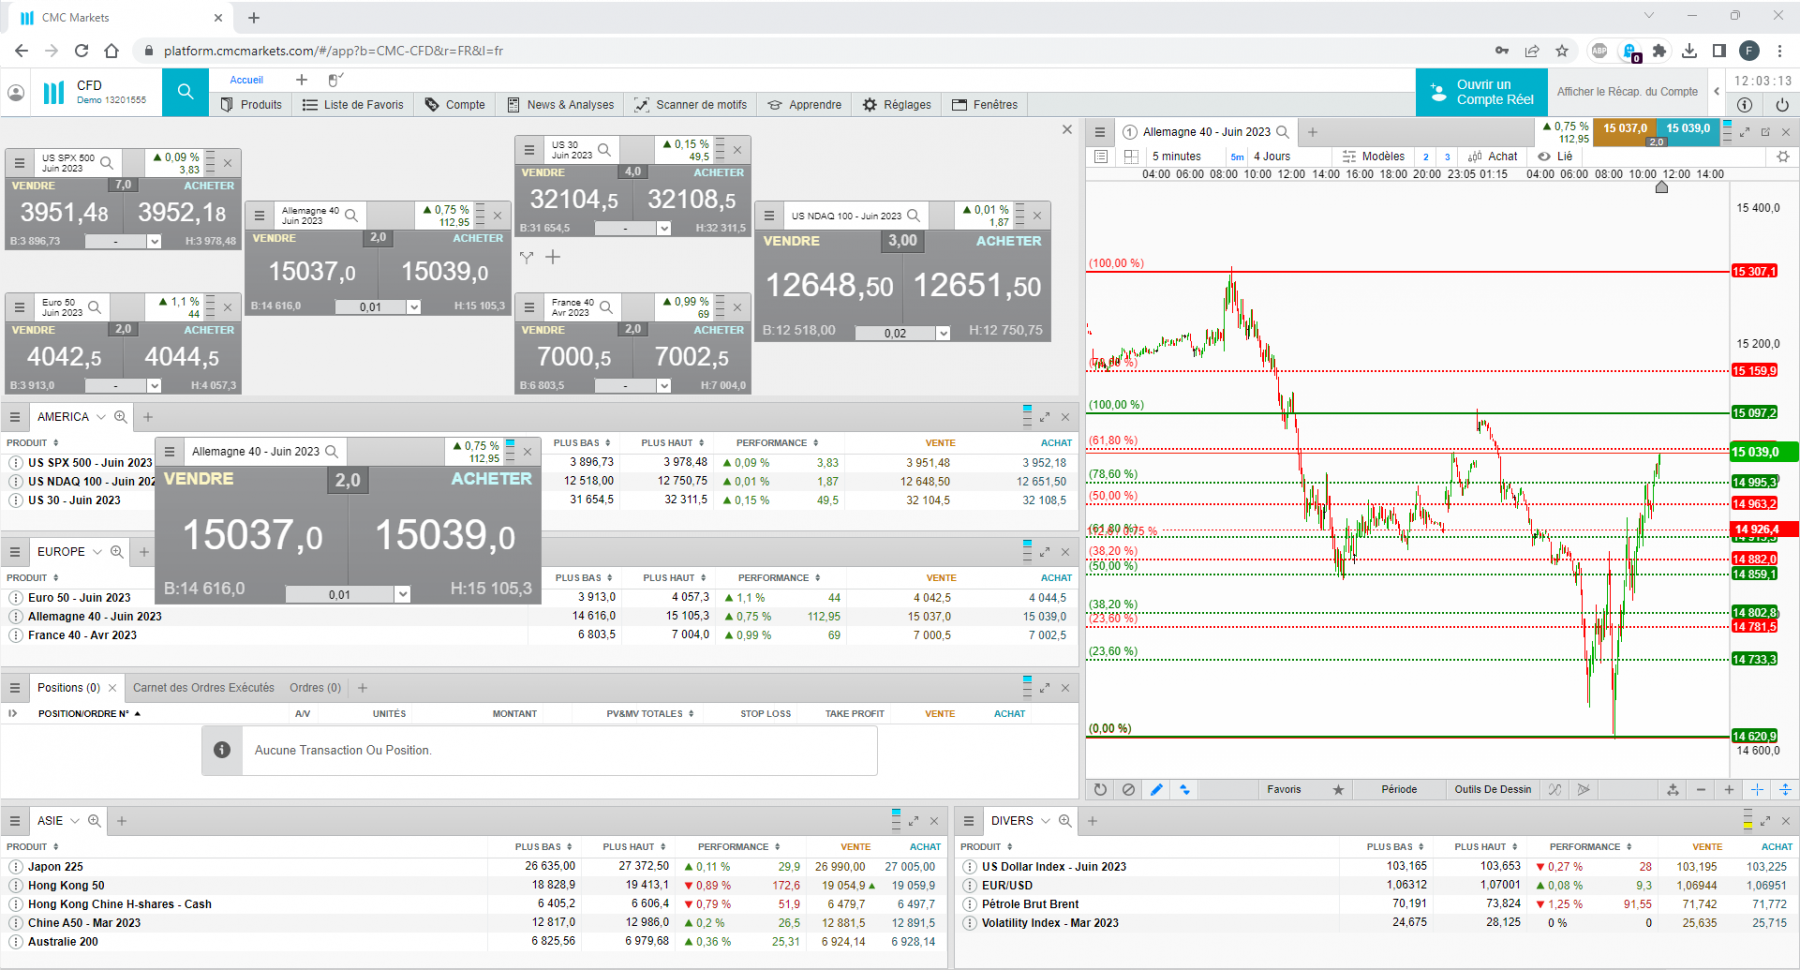The image size is (1800, 970).
Task: Switch to Carnet des Ordres Exécutés tab
Action: (x=203, y=688)
